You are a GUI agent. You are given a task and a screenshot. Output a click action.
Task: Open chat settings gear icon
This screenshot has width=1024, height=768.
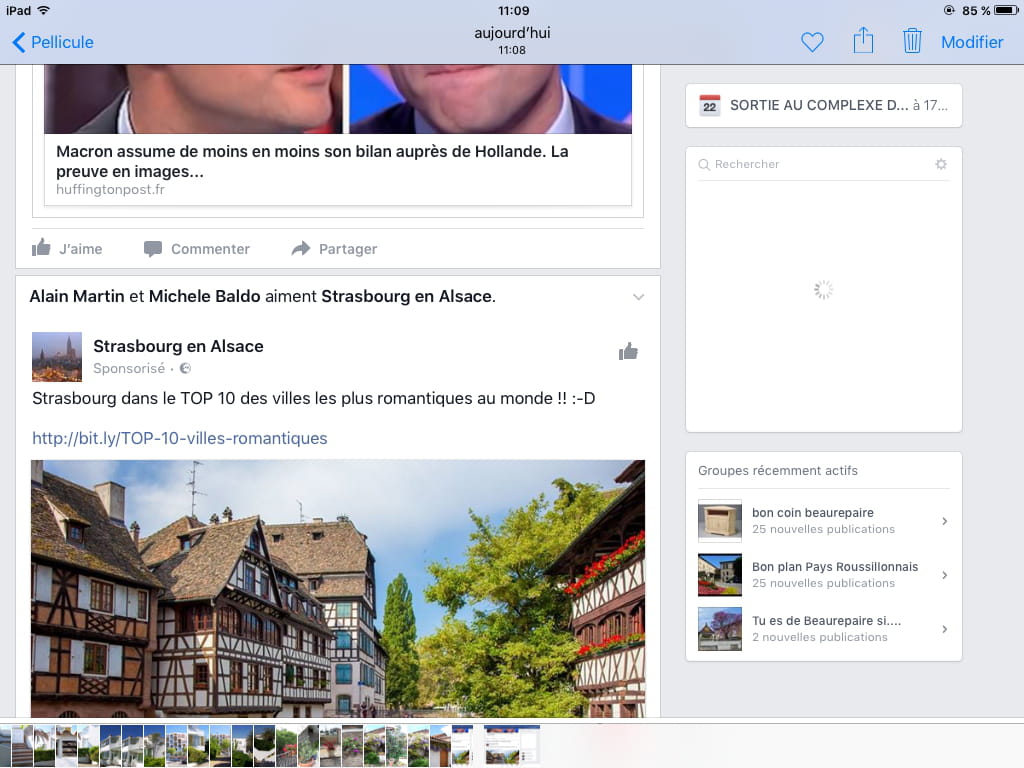pos(941,164)
